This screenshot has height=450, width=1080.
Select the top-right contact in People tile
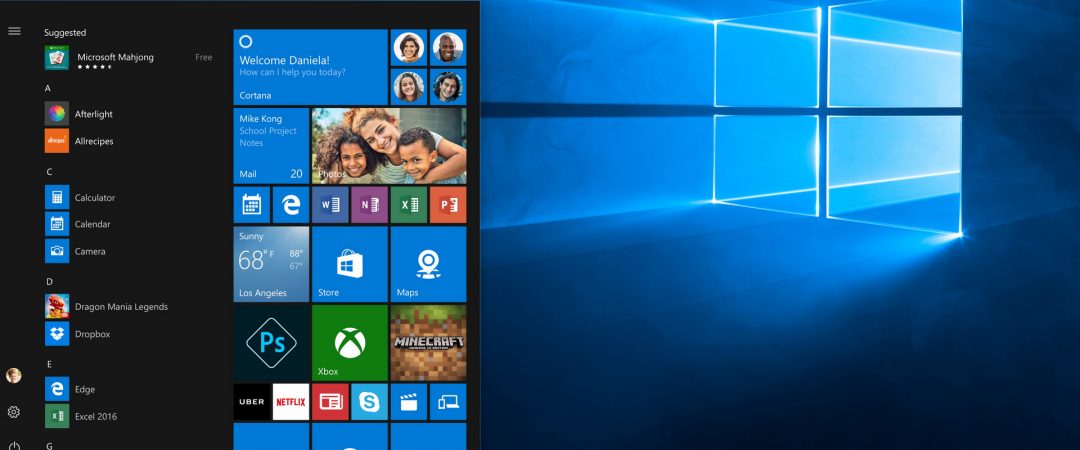click(448, 48)
